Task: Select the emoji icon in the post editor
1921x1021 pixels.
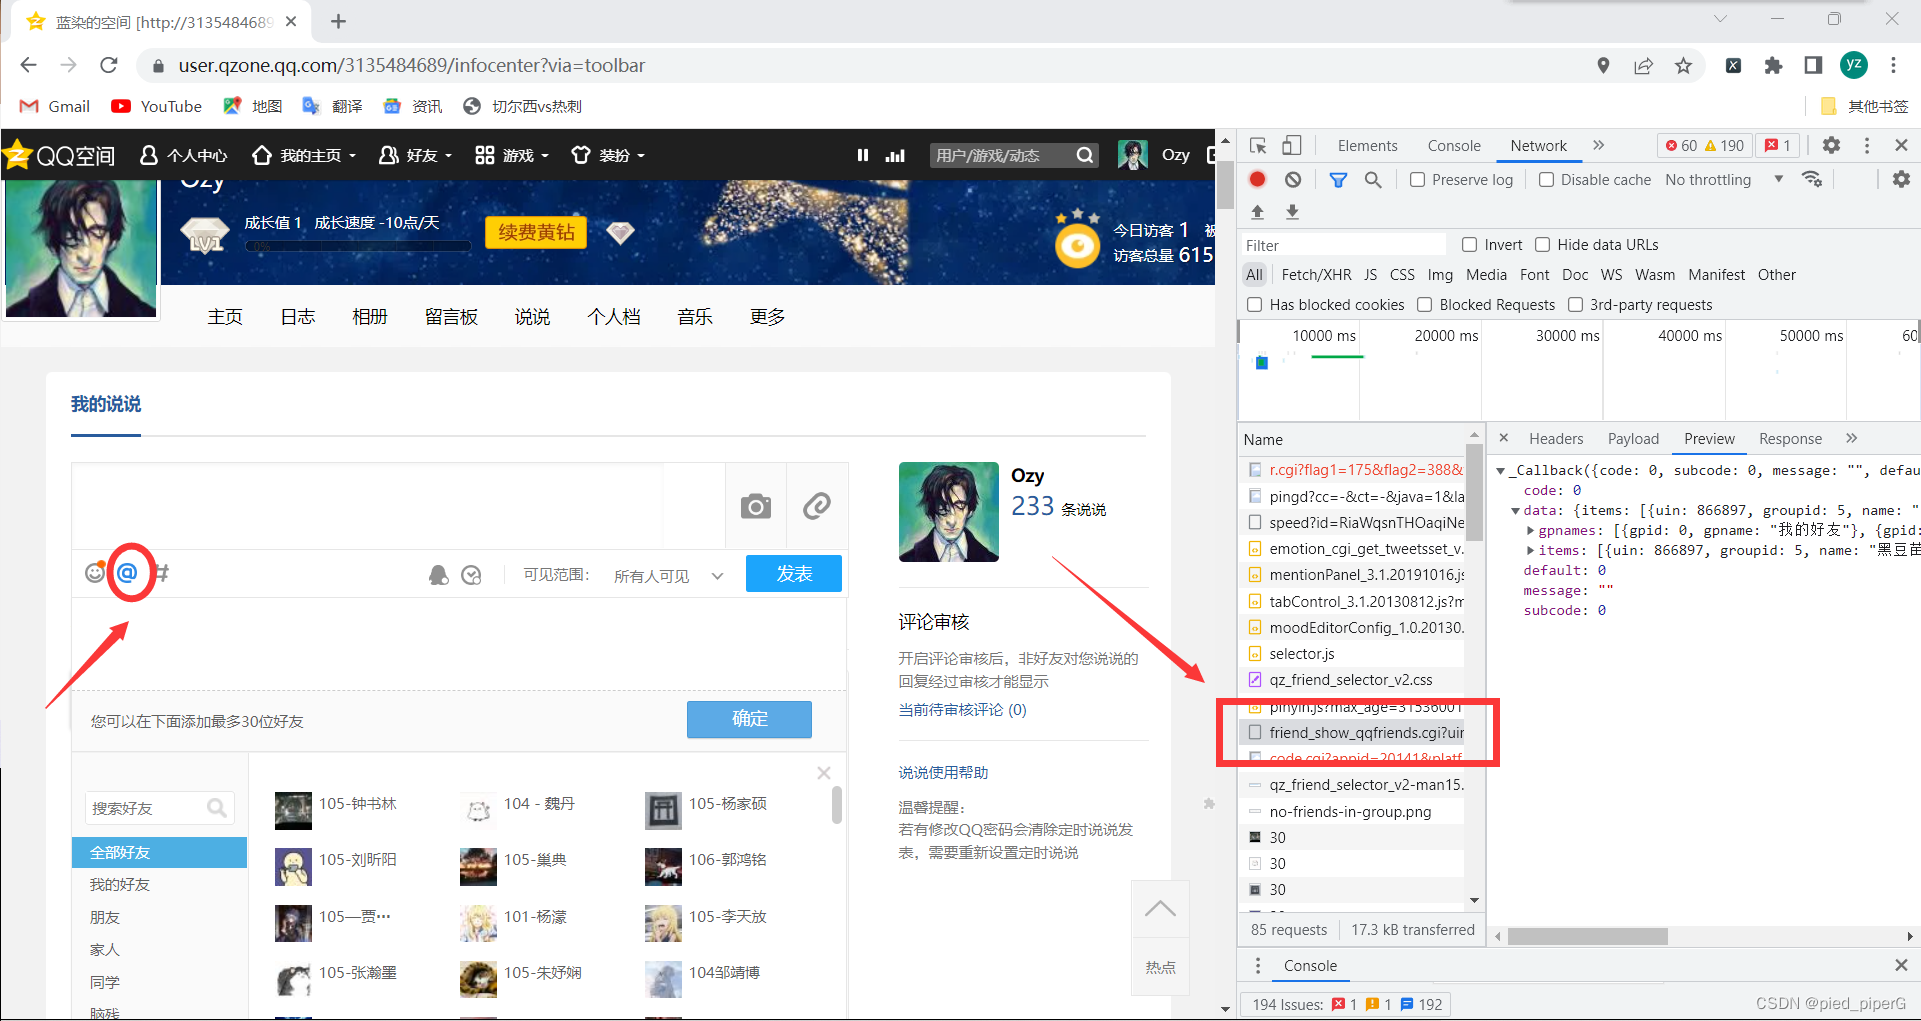Action: 96,573
